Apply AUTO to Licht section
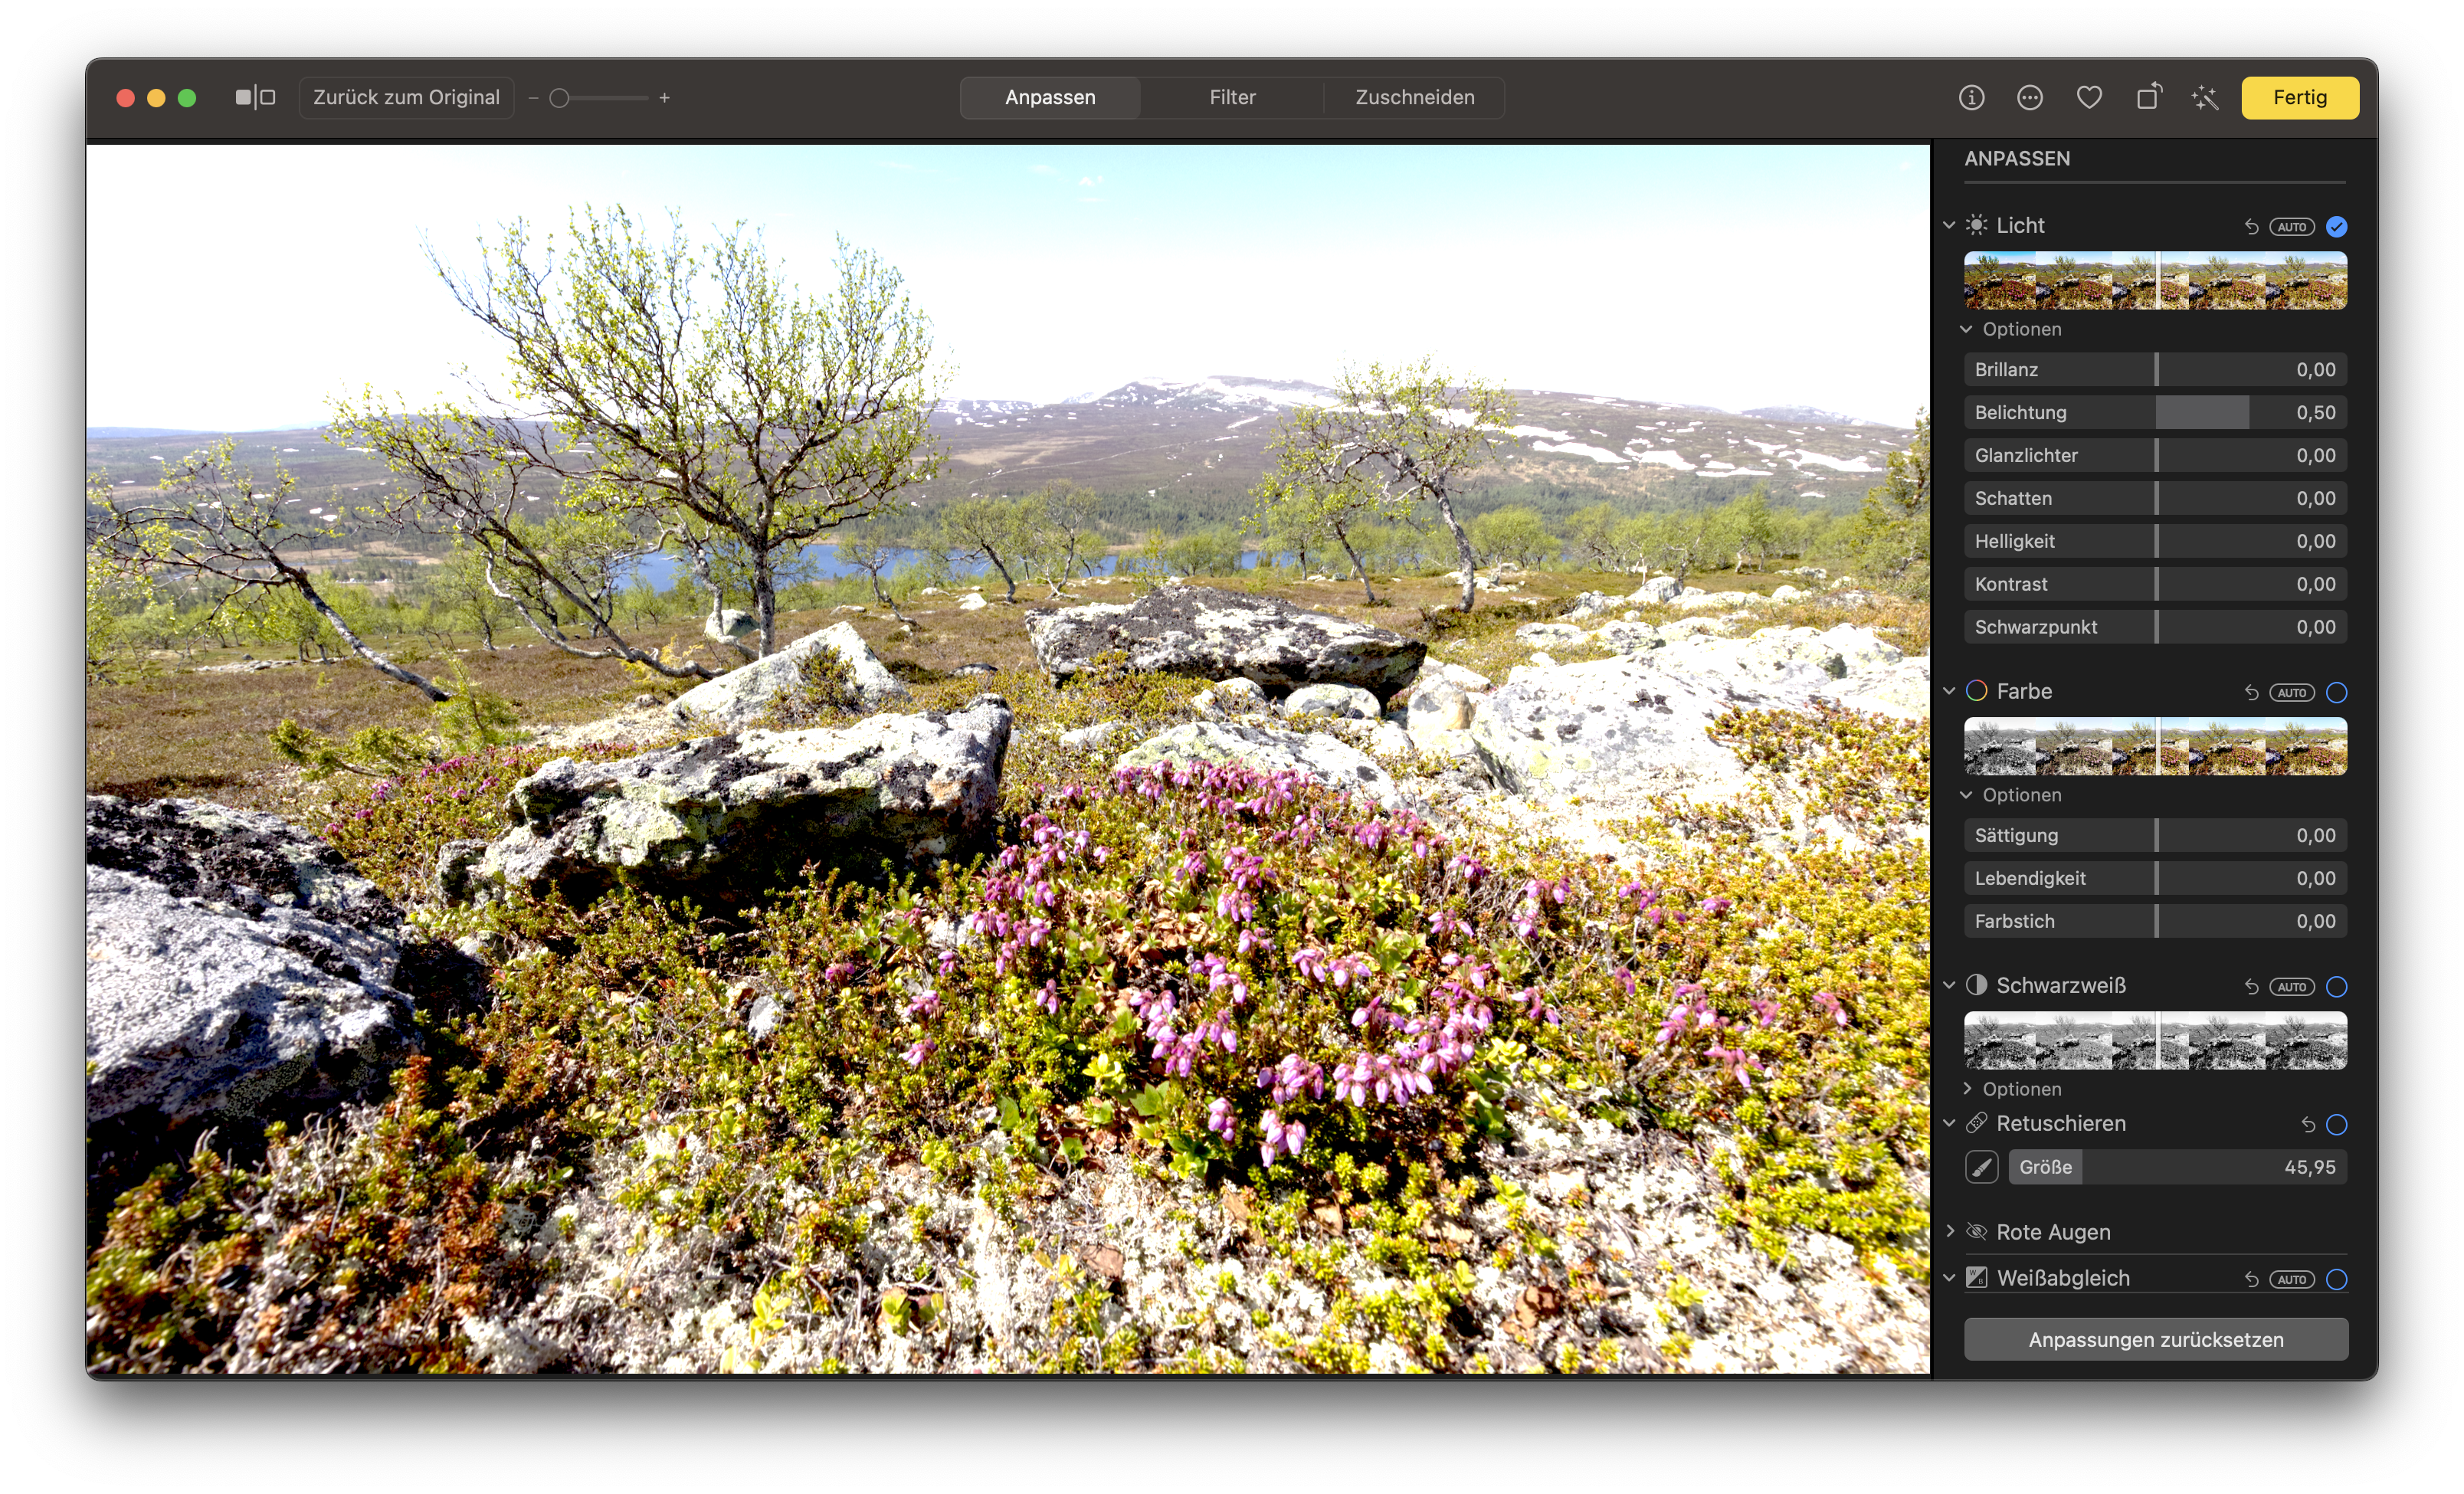 click(x=2292, y=227)
